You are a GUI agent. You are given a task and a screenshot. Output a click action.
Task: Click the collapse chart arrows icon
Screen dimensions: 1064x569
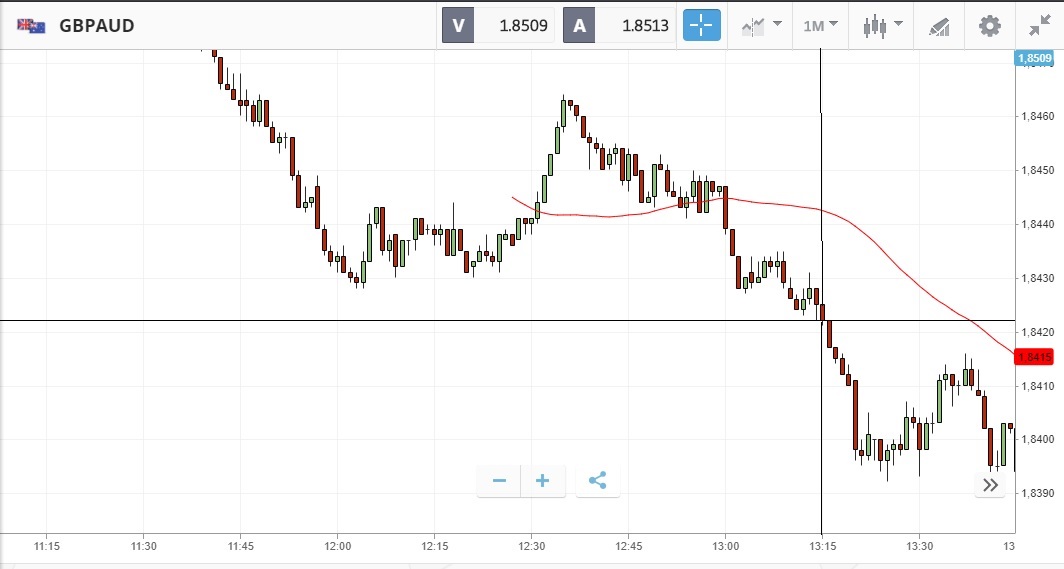coord(1040,25)
